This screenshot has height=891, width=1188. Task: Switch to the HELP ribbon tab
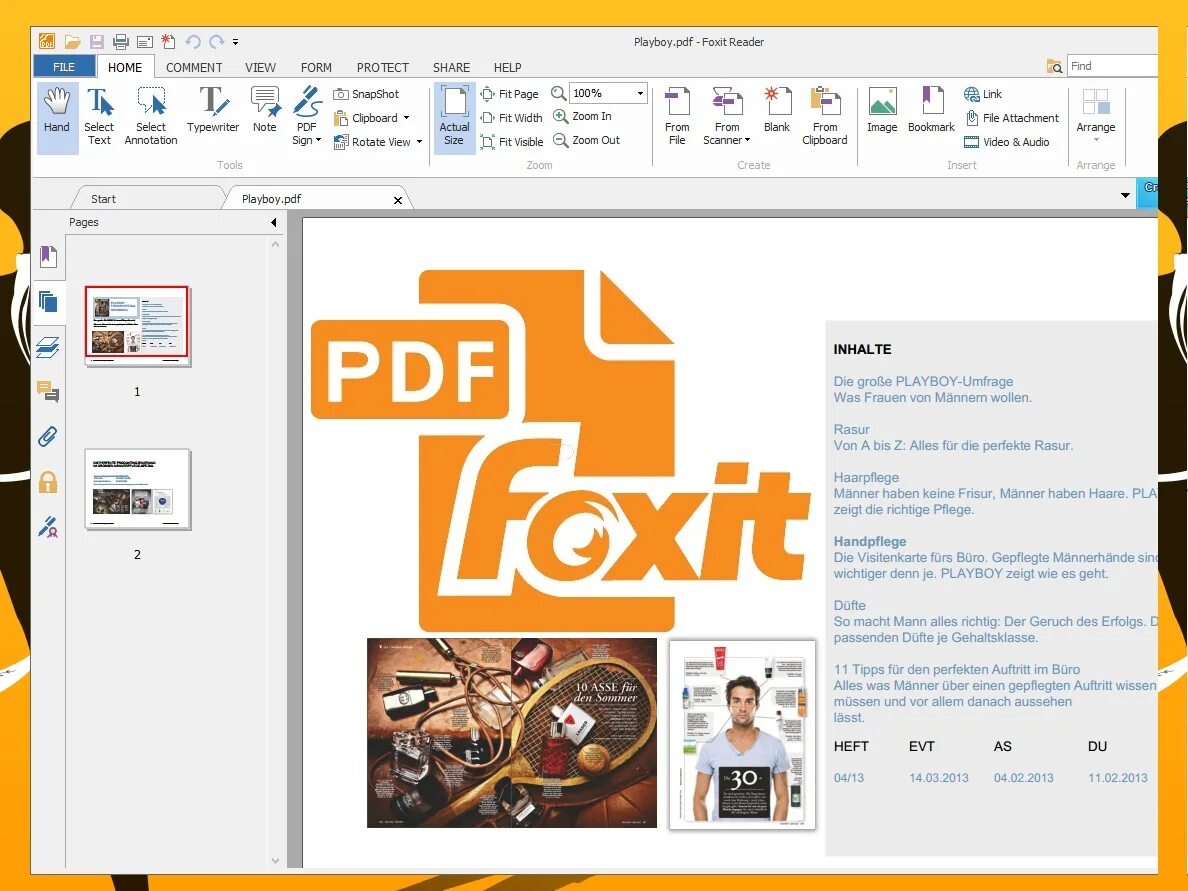point(508,67)
